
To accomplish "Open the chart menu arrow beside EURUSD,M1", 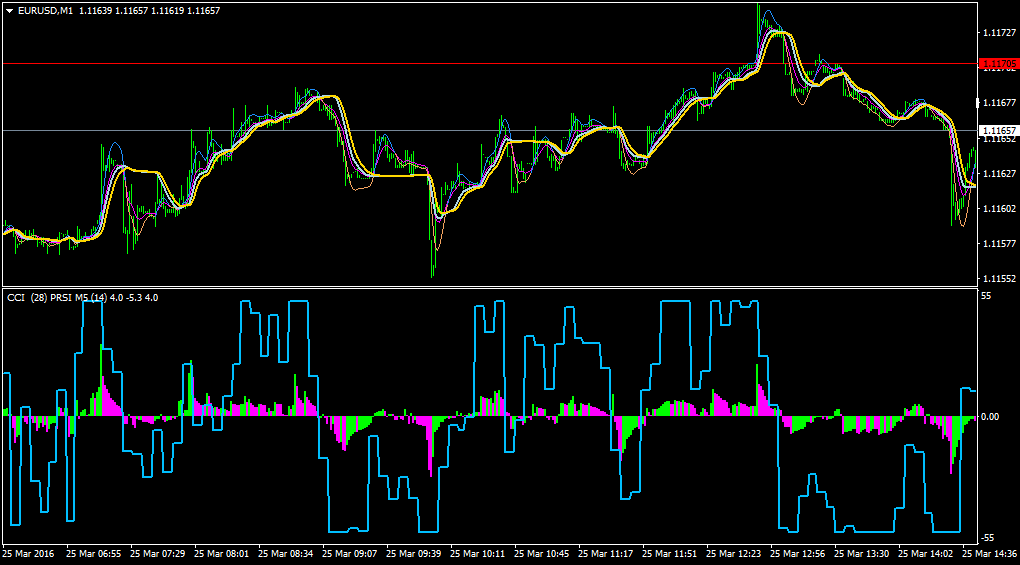I will coord(10,11).
